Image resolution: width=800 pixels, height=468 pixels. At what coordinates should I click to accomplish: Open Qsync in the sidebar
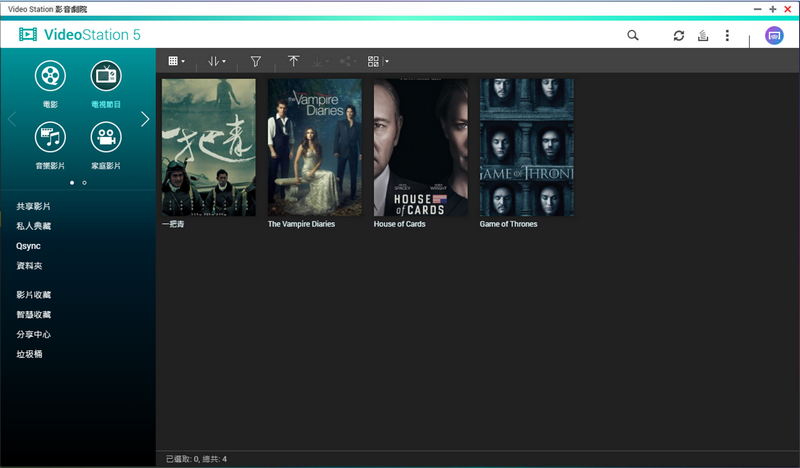[28, 246]
